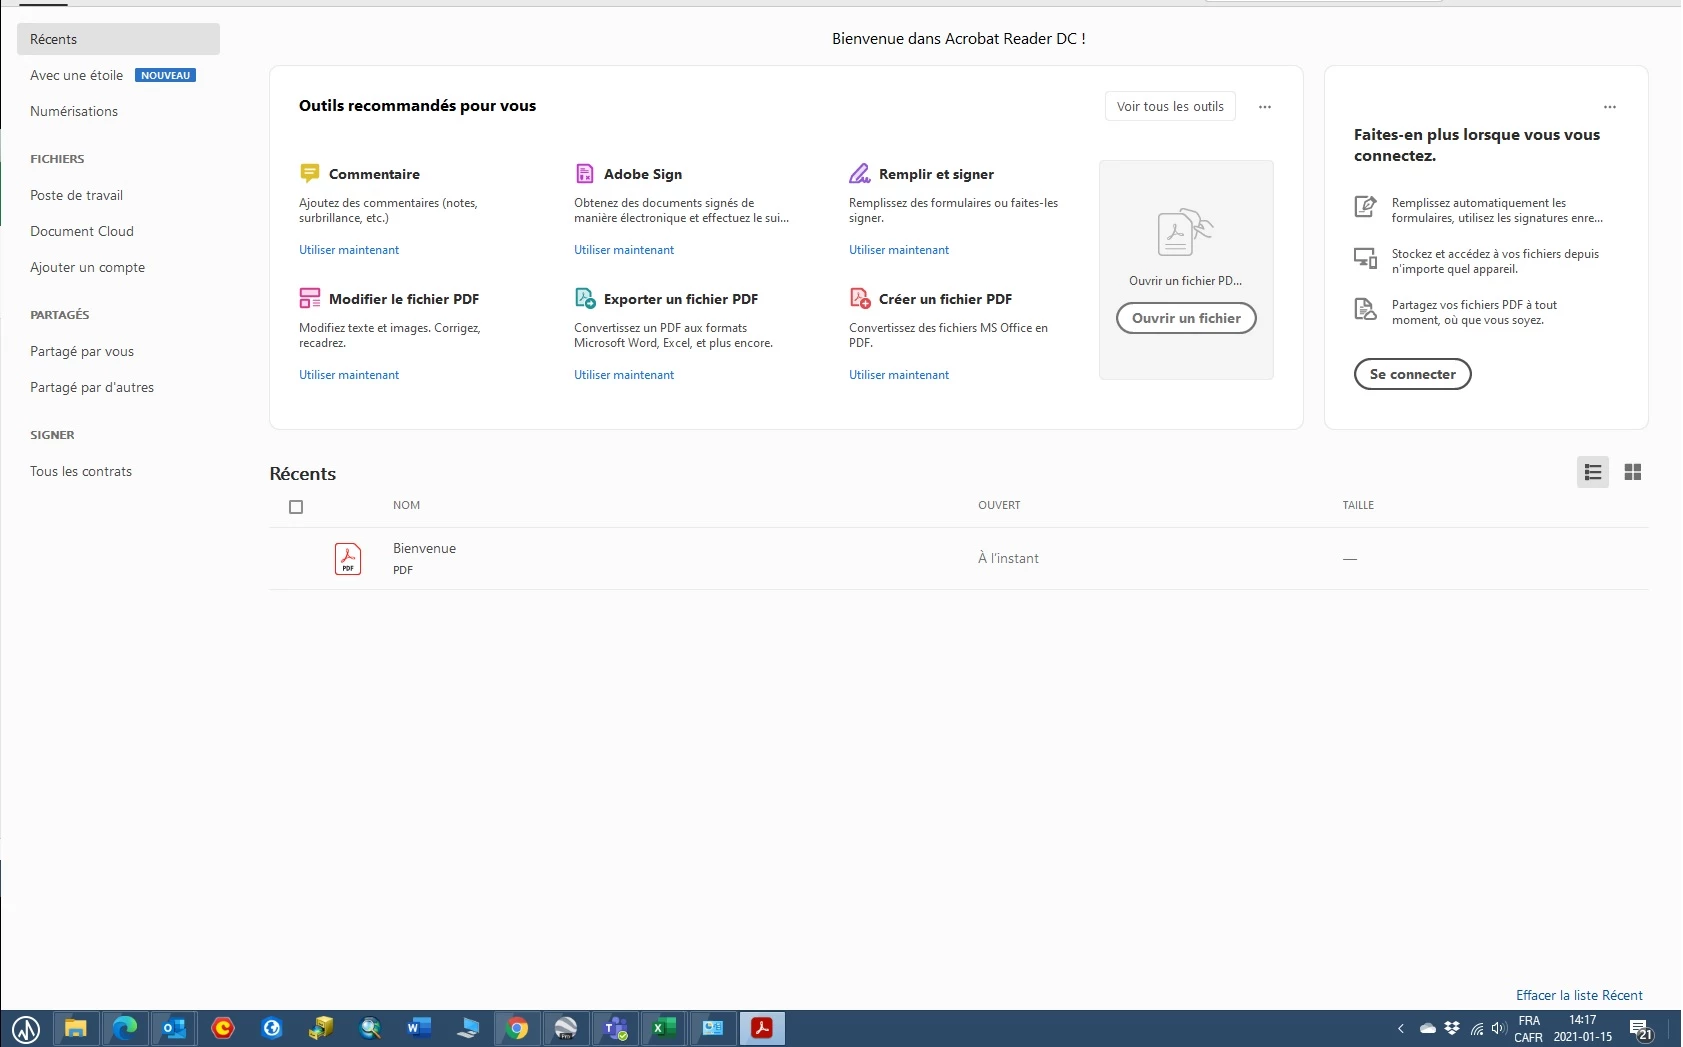Click Utiliser maintenant under Commentaire

tap(349, 250)
